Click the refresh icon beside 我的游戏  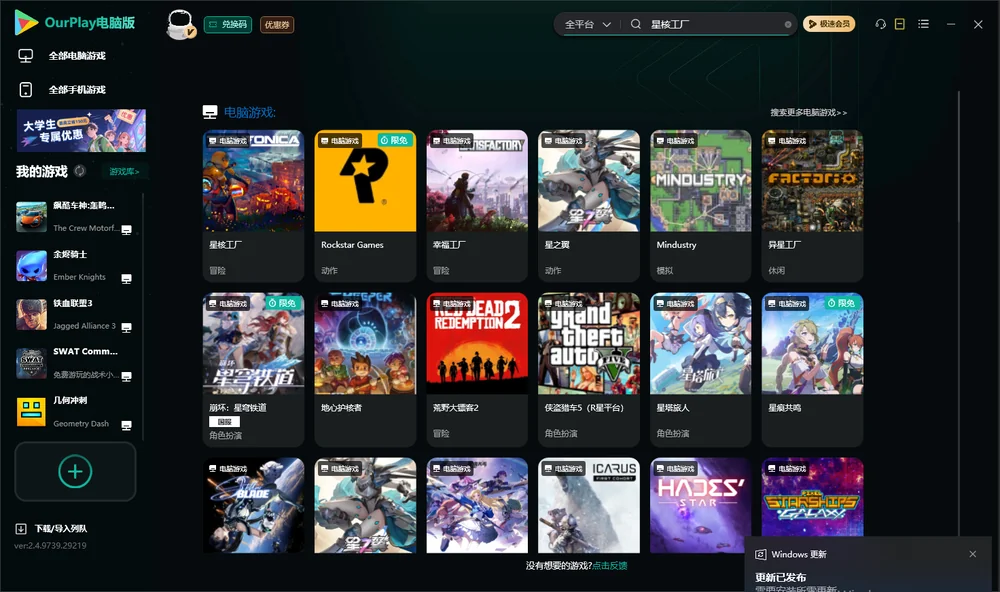coord(80,171)
